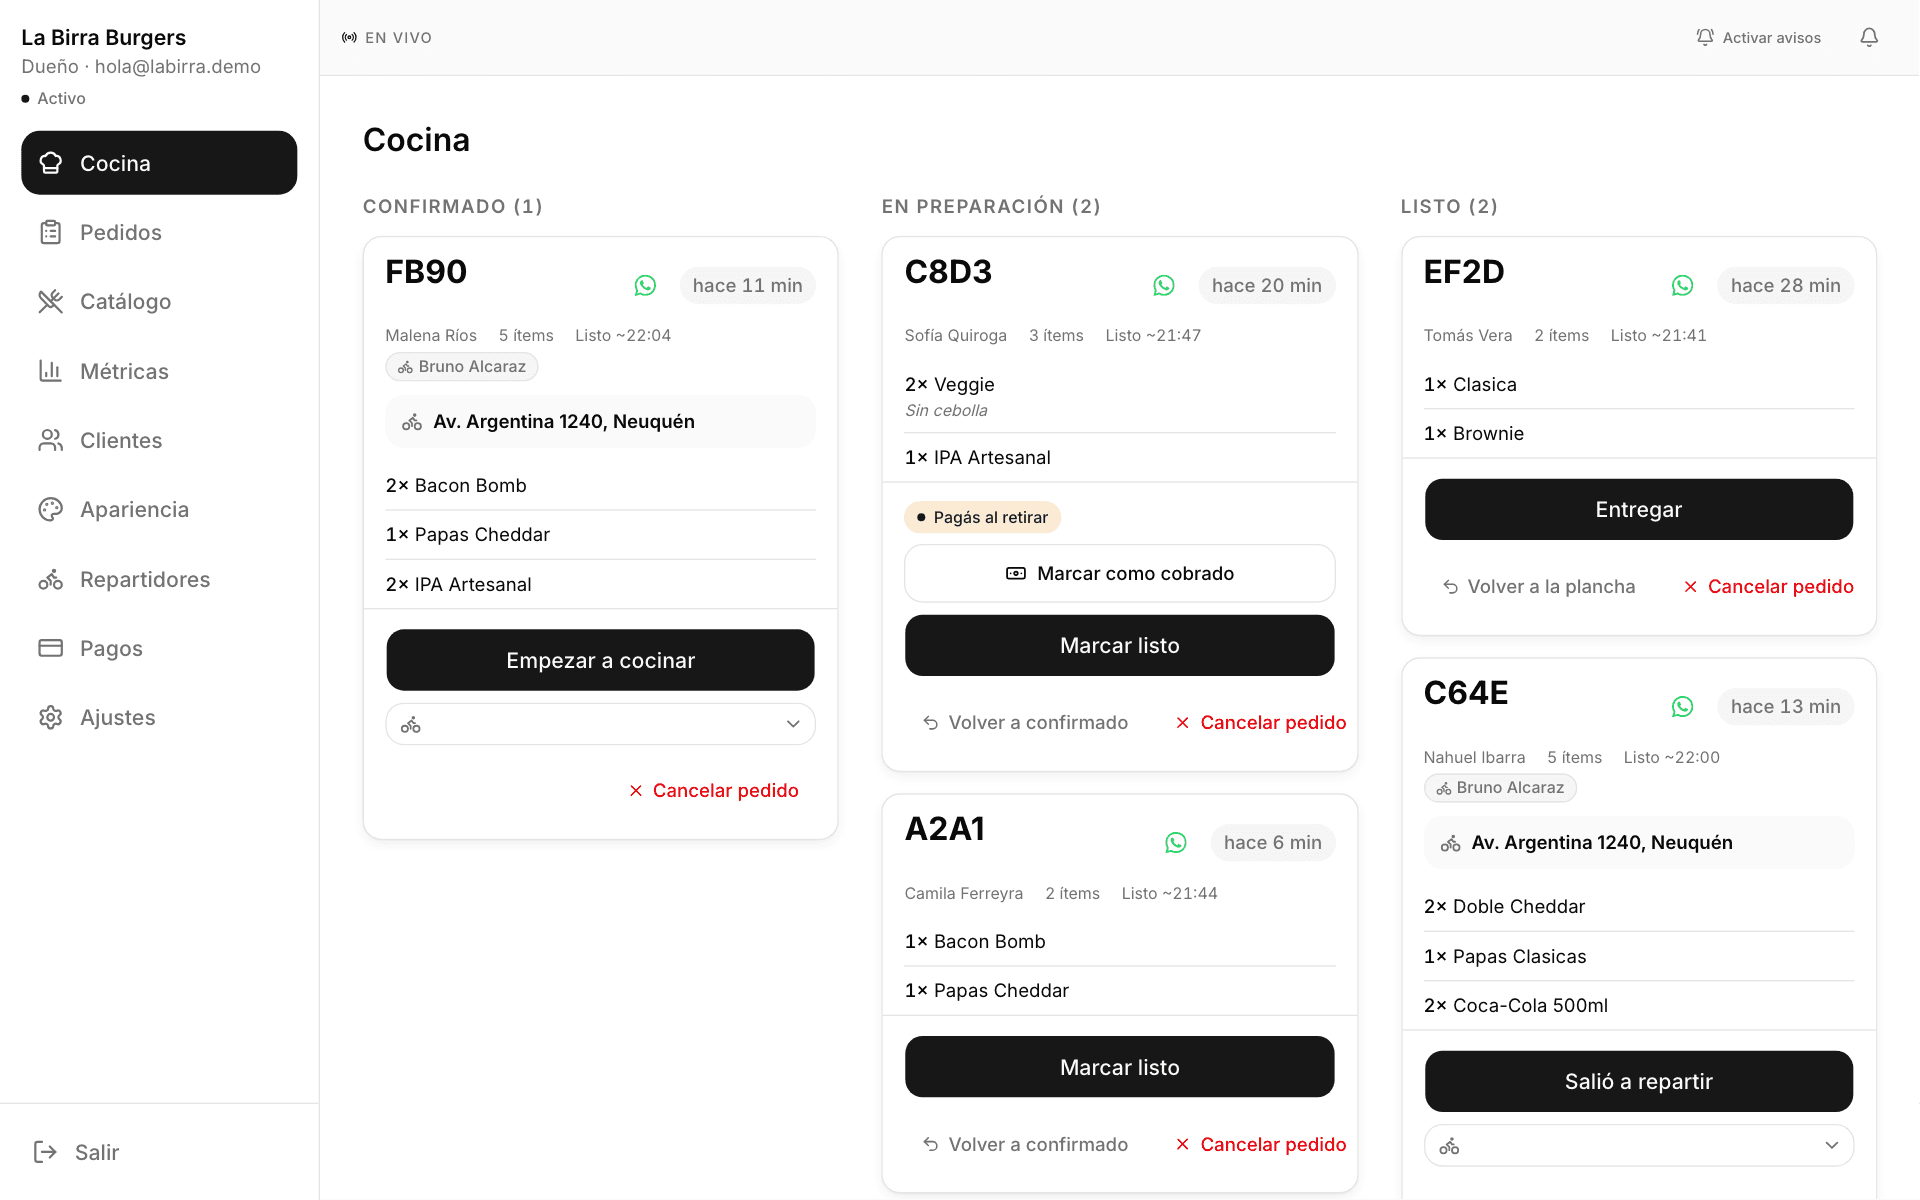The width and height of the screenshot is (1920, 1200).
Task: Click the Ajustes gear icon
Action: 50,718
